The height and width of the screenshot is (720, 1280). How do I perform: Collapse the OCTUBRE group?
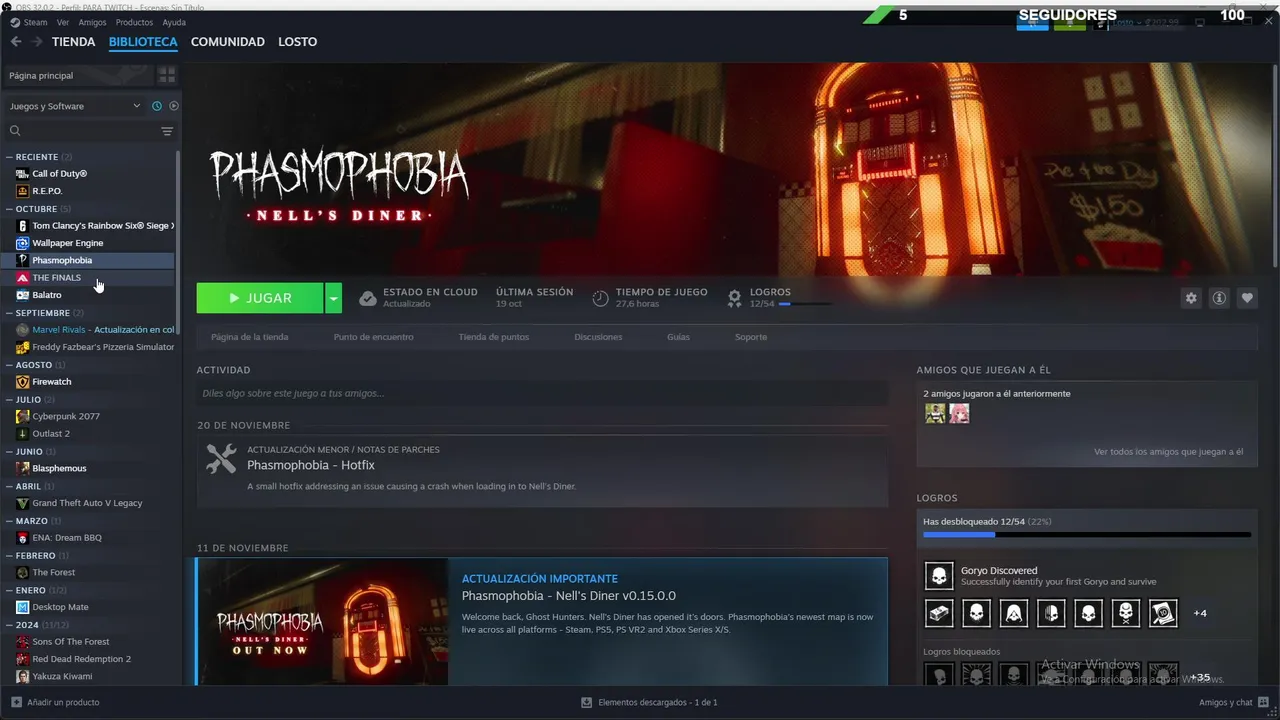9,209
